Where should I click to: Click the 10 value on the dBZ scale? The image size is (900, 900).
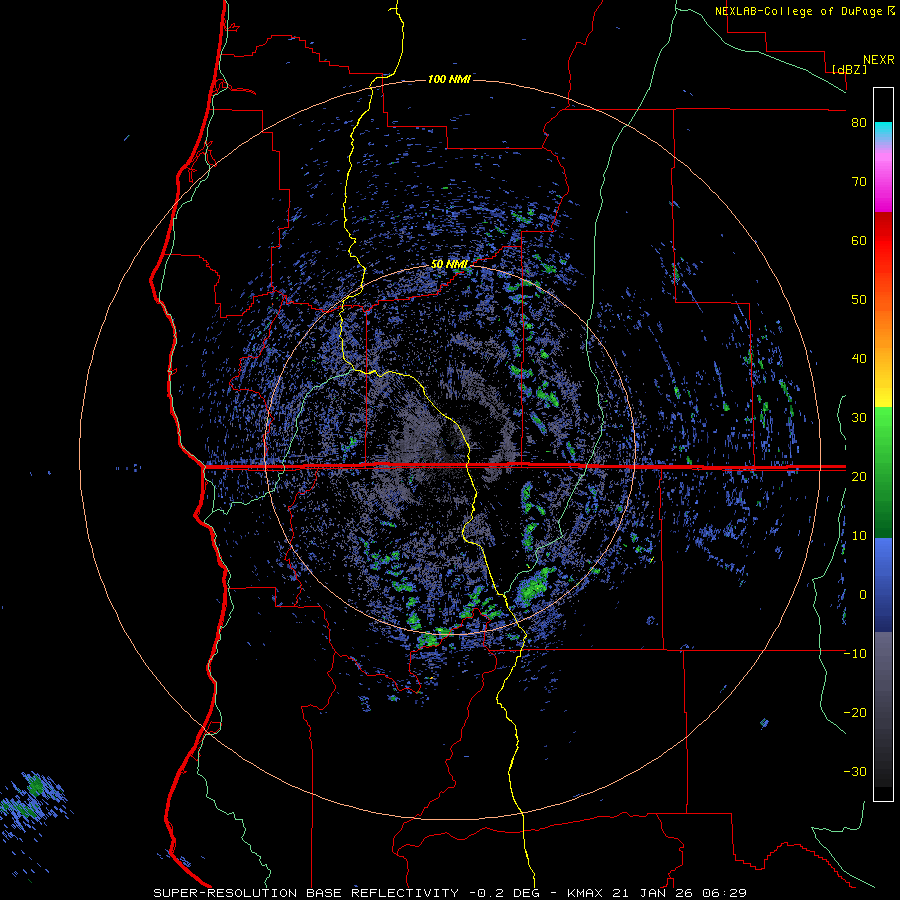click(x=859, y=536)
